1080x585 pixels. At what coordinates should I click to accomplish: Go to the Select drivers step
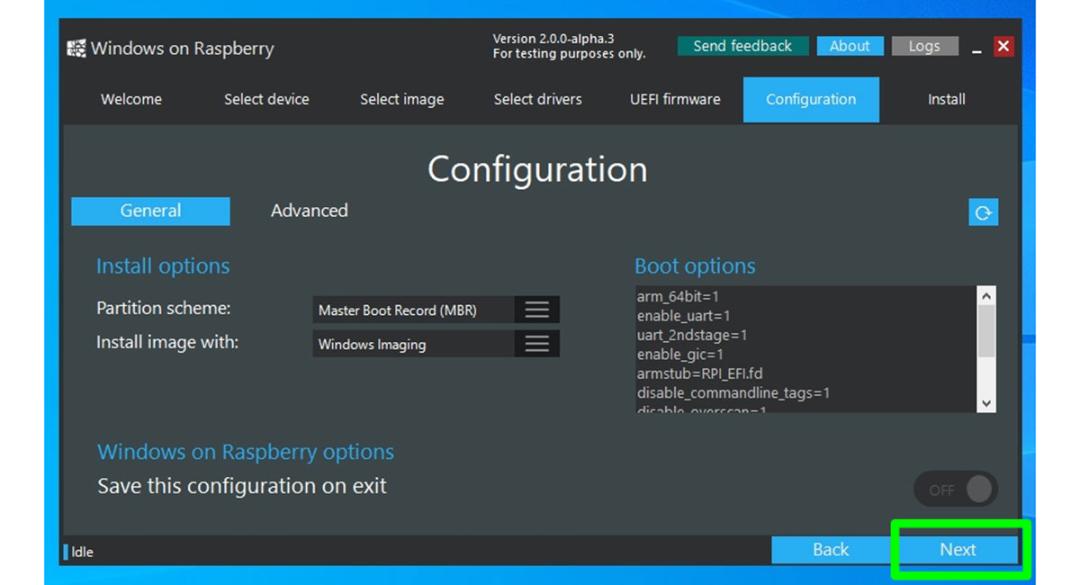click(x=537, y=99)
